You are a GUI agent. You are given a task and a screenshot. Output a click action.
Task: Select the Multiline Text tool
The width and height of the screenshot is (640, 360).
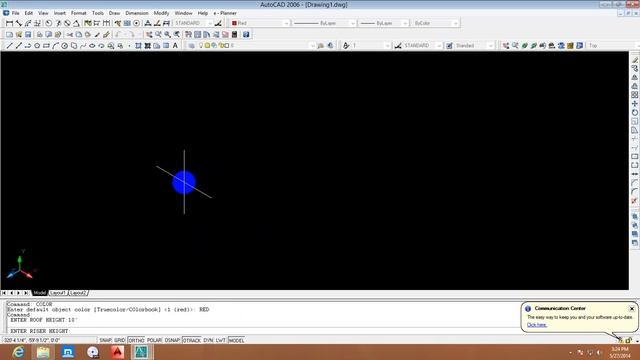click(x=175, y=46)
